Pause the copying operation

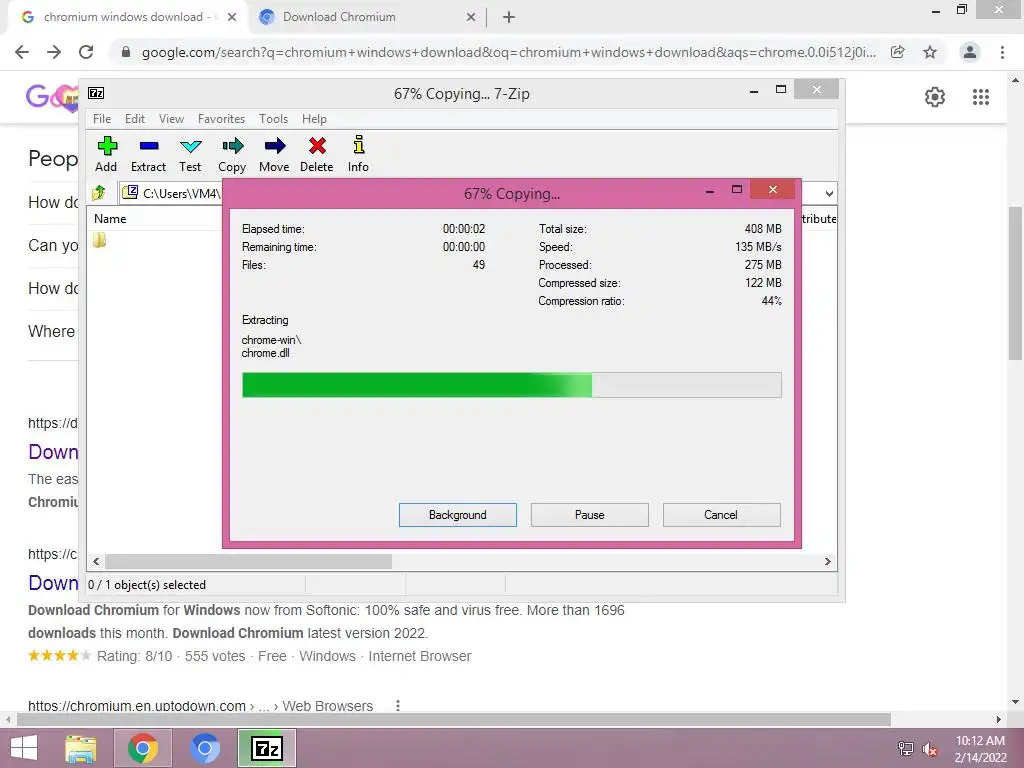click(x=590, y=515)
